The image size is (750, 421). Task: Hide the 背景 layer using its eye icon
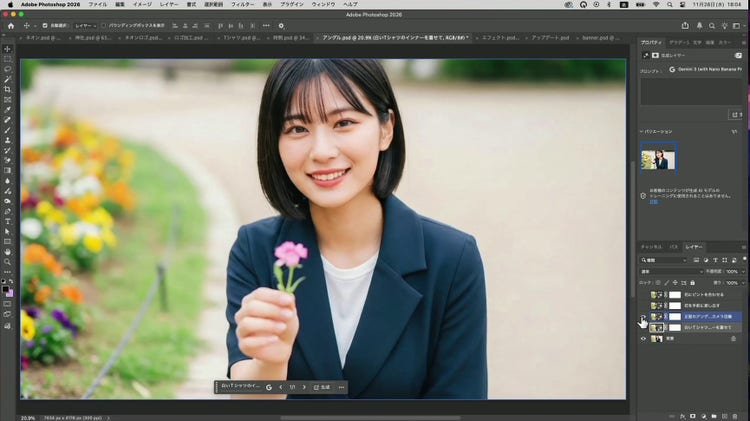tap(643, 339)
